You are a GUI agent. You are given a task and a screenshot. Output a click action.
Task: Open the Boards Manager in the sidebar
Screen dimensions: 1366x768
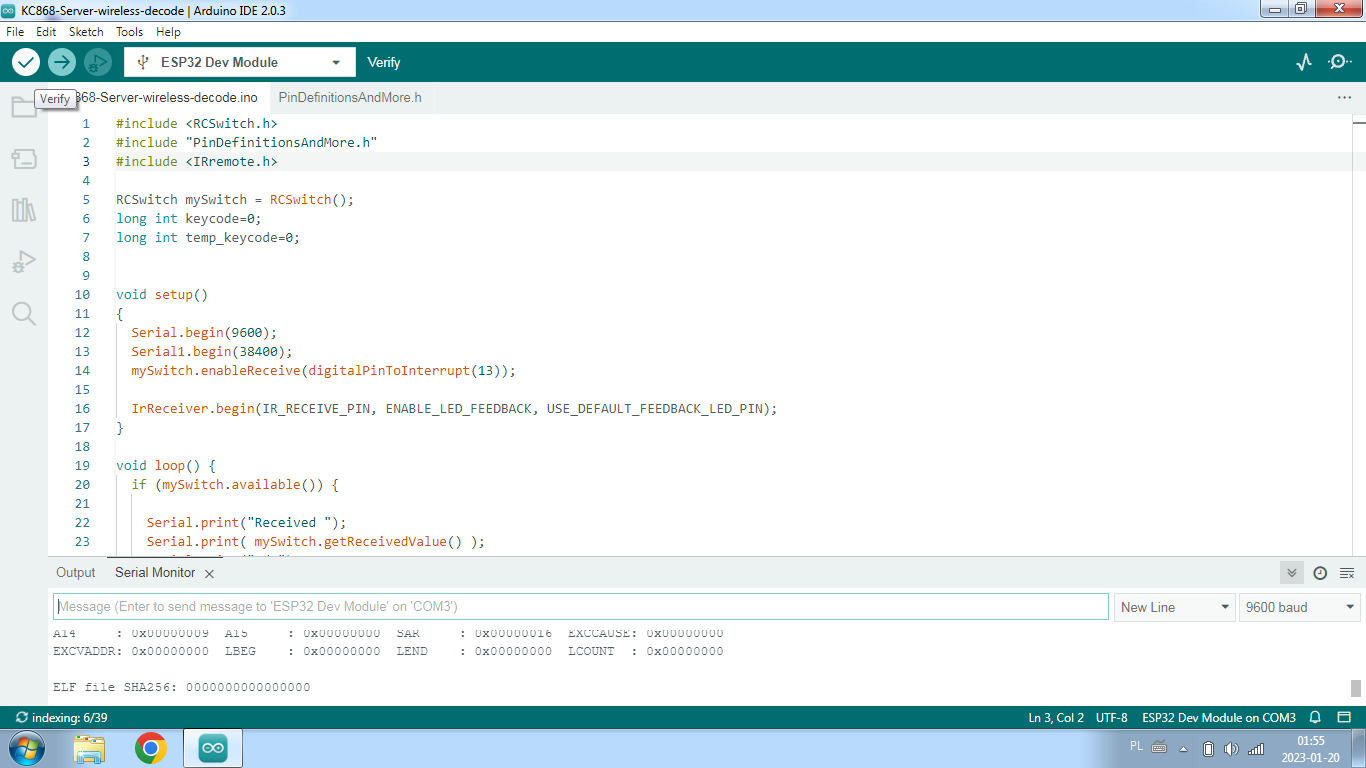point(24,158)
